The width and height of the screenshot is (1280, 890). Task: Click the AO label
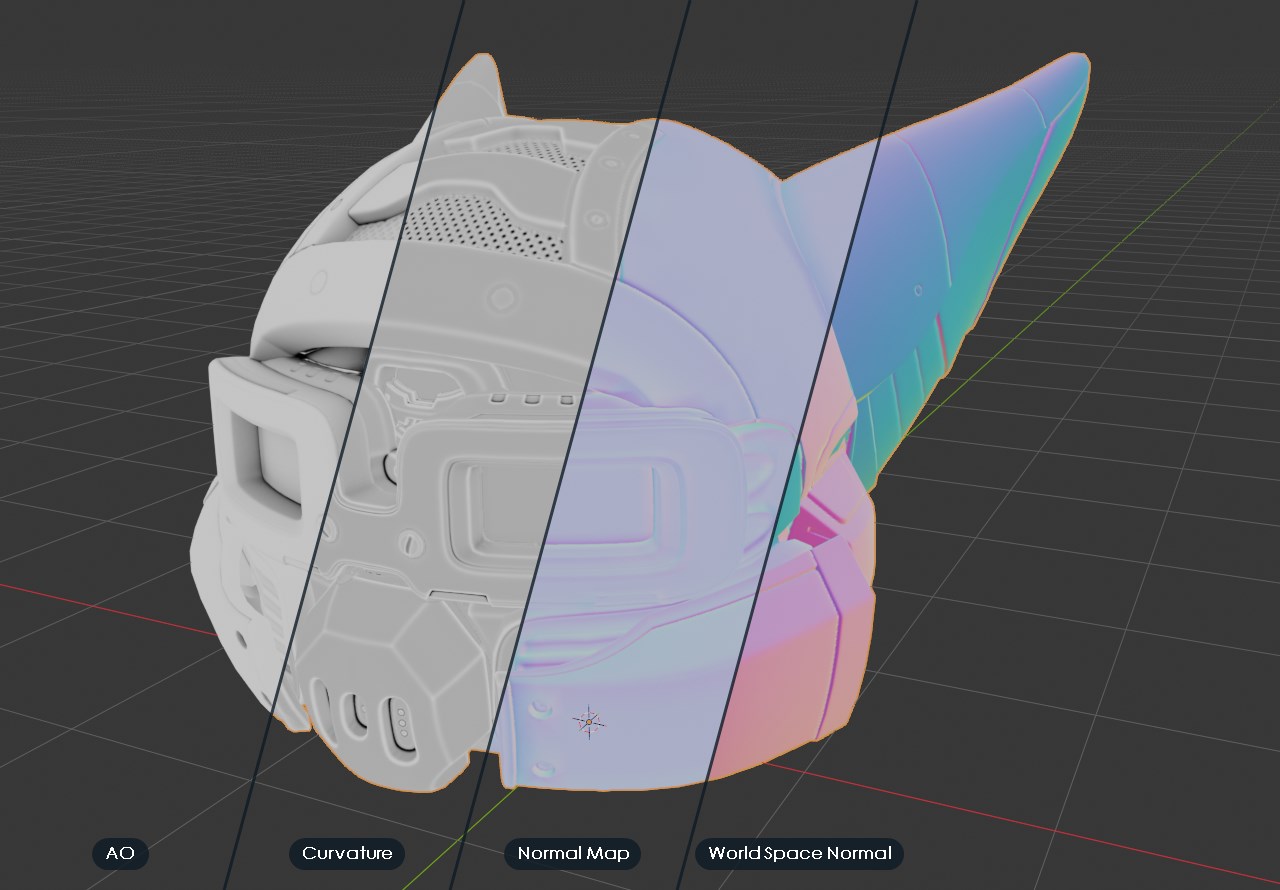pyautogui.click(x=120, y=853)
